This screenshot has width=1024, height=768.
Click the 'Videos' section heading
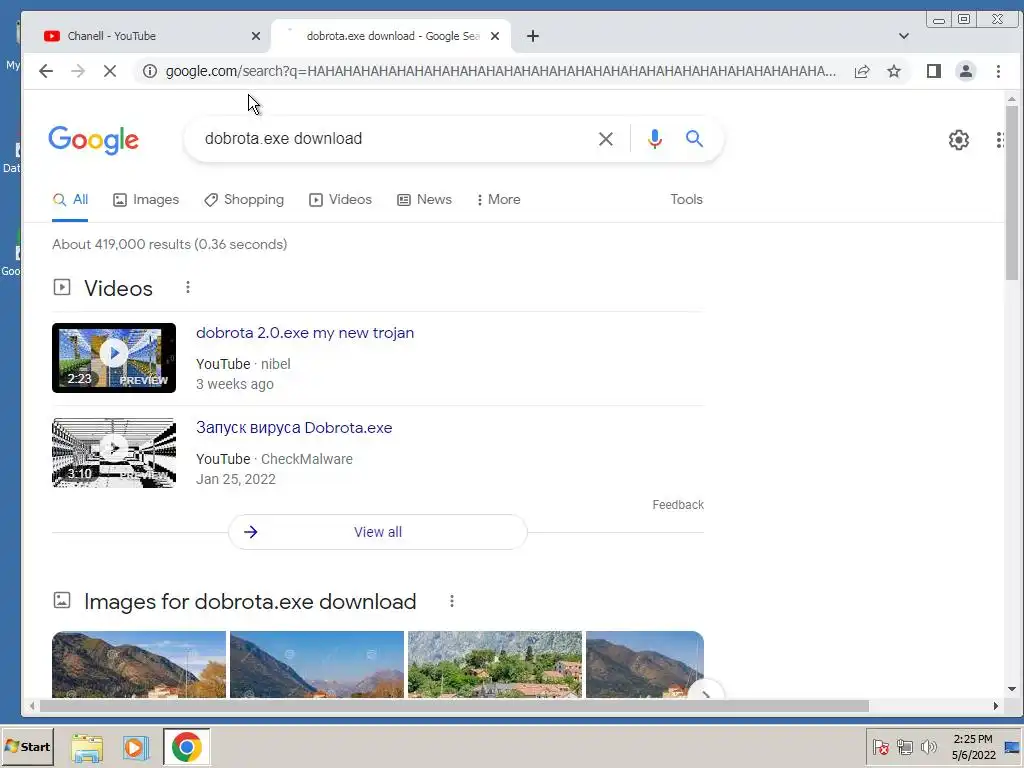tap(118, 288)
